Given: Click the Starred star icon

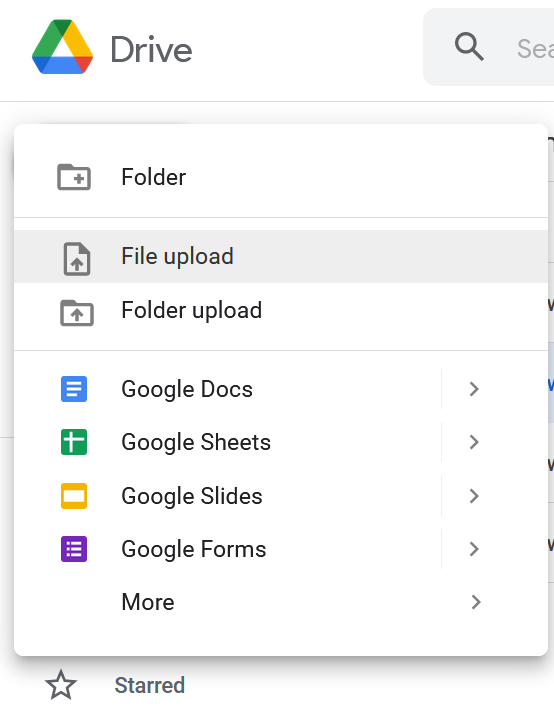Looking at the screenshot, I should 61,685.
